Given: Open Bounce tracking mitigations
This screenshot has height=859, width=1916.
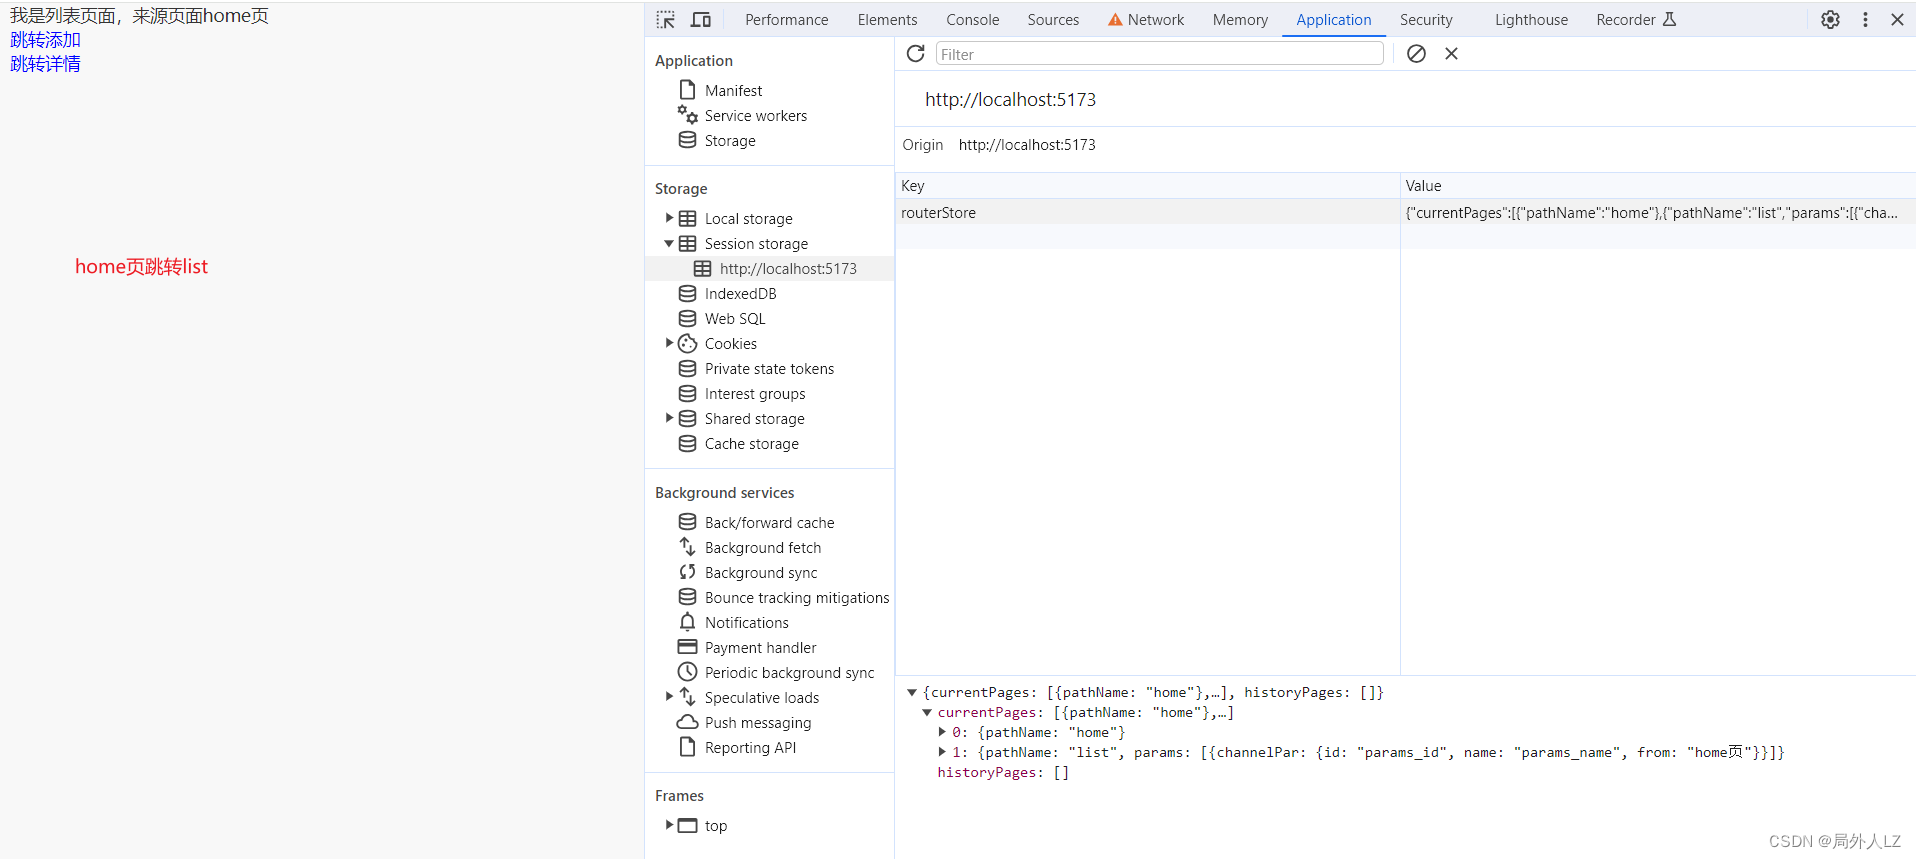Looking at the screenshot, I should (x=797, y=598).
